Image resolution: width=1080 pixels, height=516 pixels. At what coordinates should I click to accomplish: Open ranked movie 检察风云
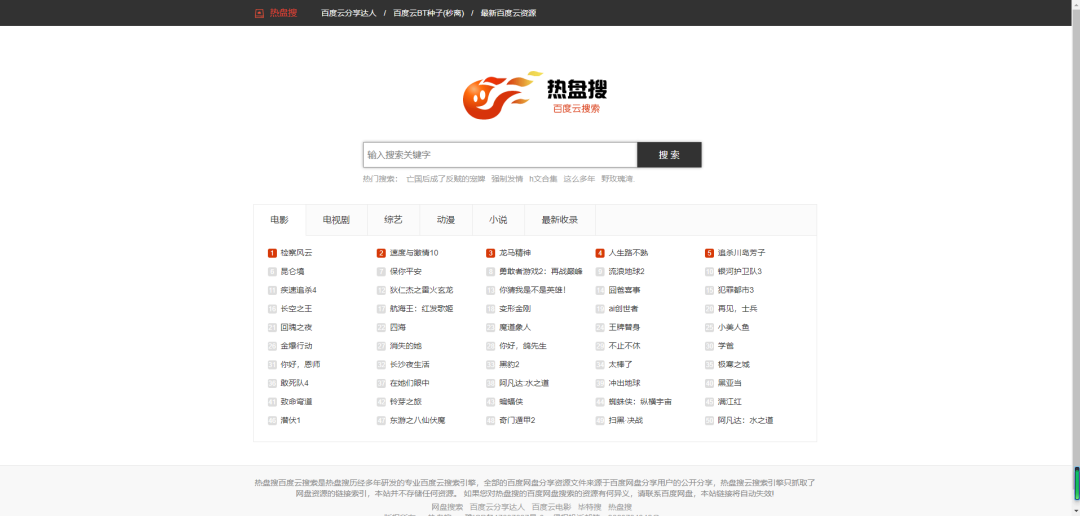[x=296, y=253]
